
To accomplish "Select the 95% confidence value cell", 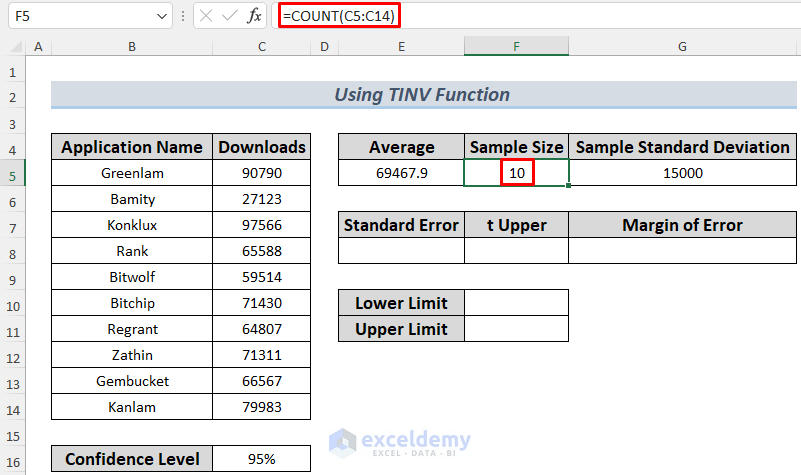I will tap(262, 459).
